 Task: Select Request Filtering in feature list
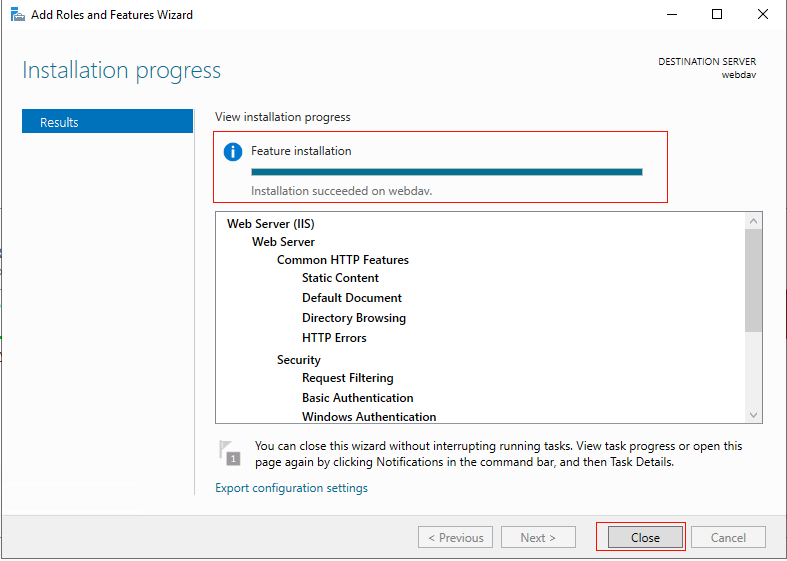click(x=348, y=378)
